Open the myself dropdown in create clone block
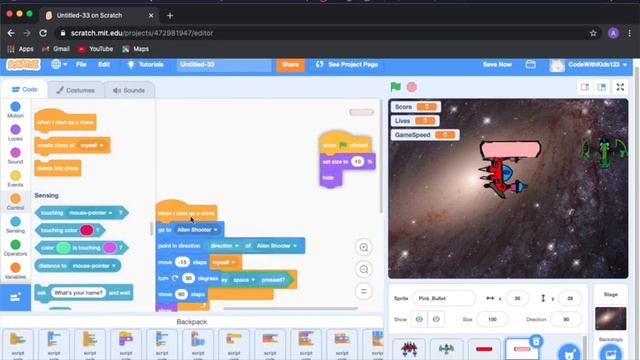The image size is (640, 360). [92, 145]
